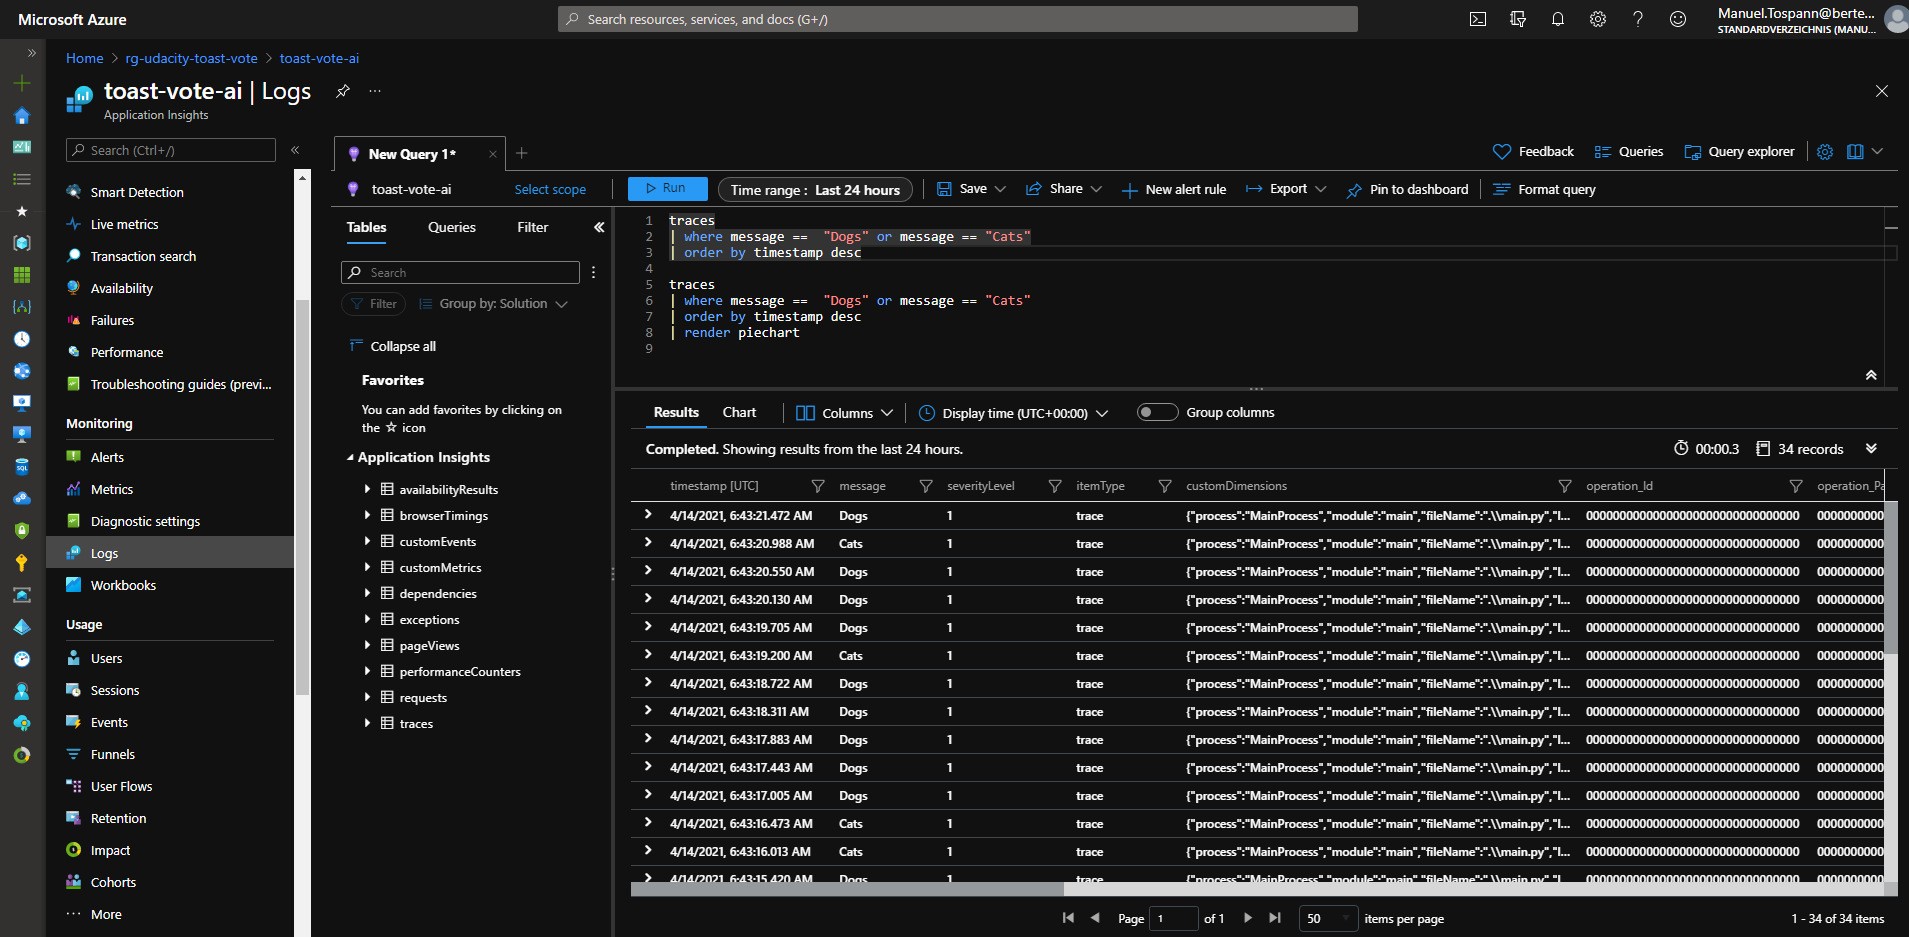Screen dimensions: 1909x937
Task: Filter the customDimensions column funnel icon
Action: tap(1565, 486)
